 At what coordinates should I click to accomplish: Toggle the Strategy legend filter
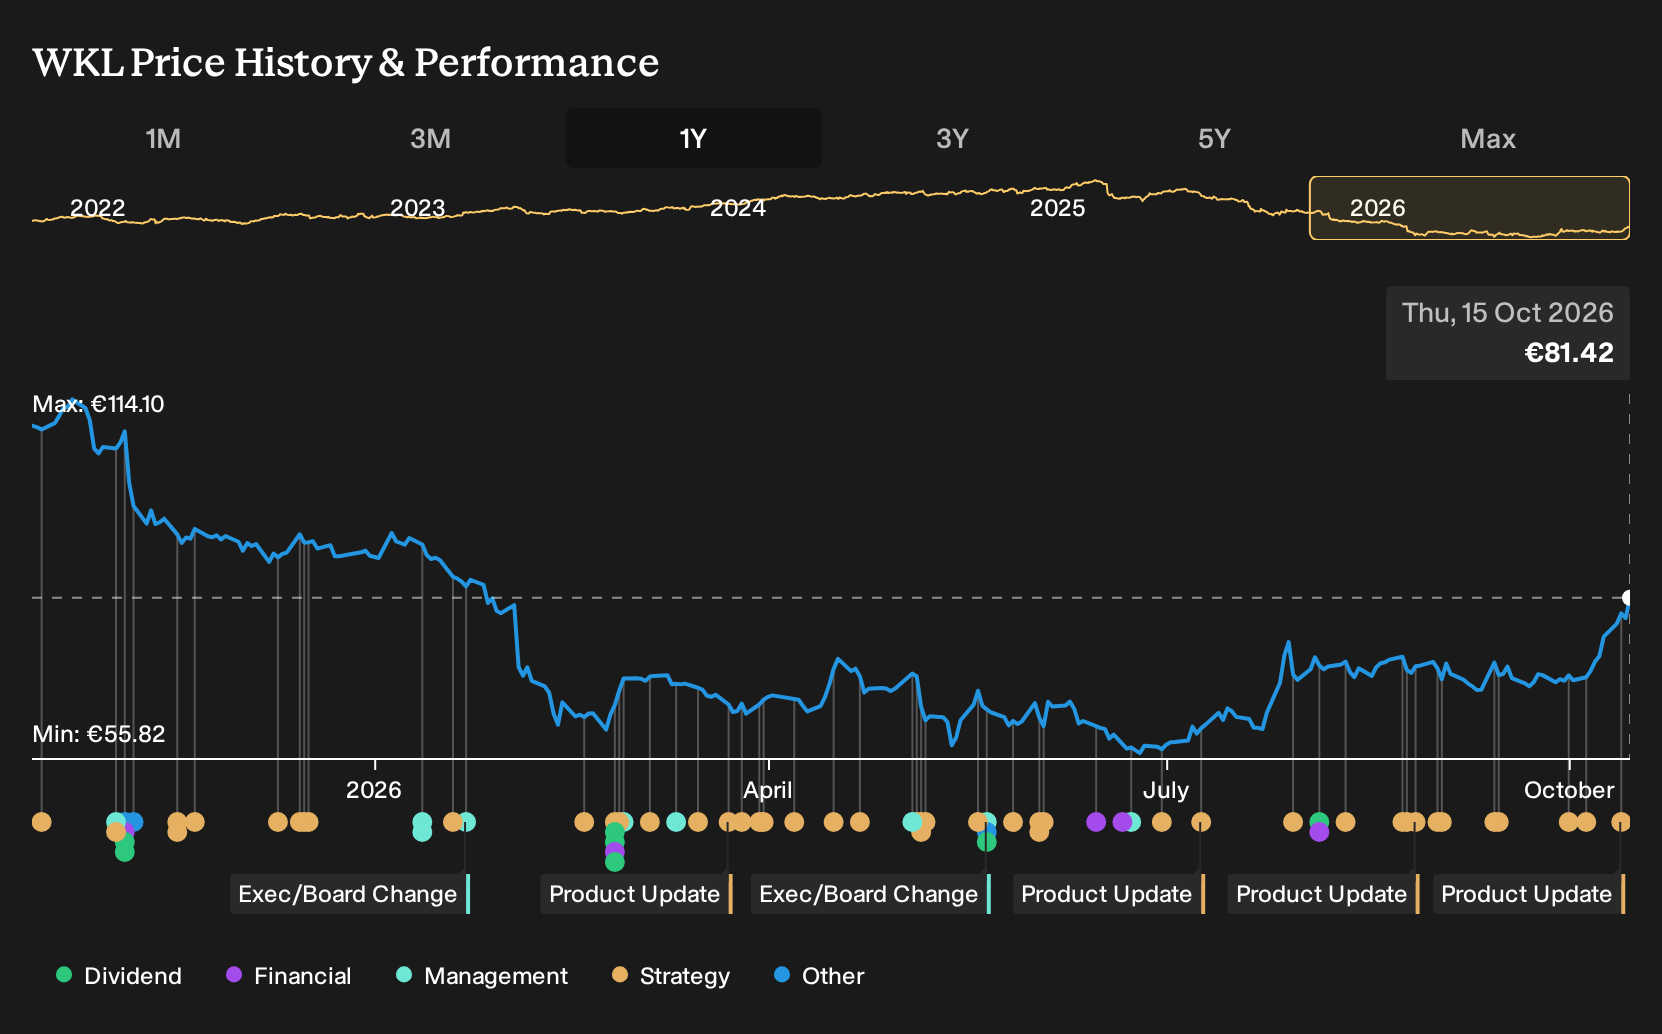pos(671,975)
